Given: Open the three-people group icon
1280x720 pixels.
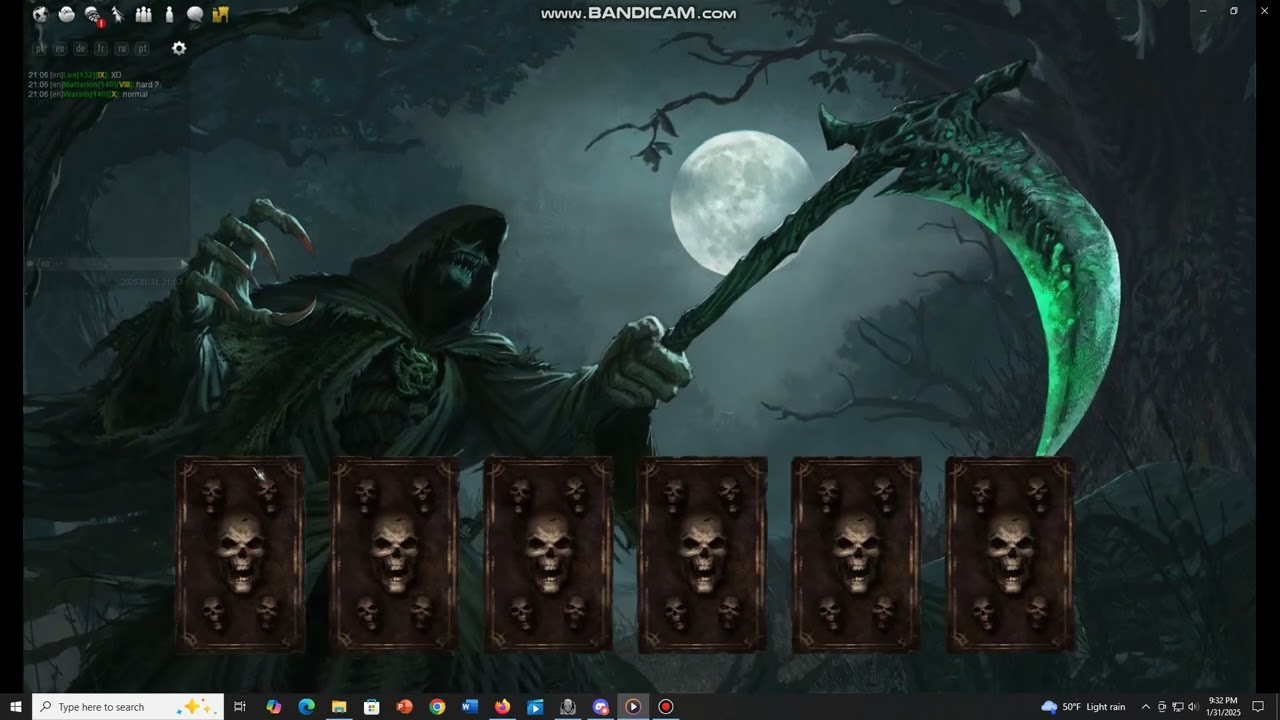Looking at the screenshot, I should (x=143, y=14).
